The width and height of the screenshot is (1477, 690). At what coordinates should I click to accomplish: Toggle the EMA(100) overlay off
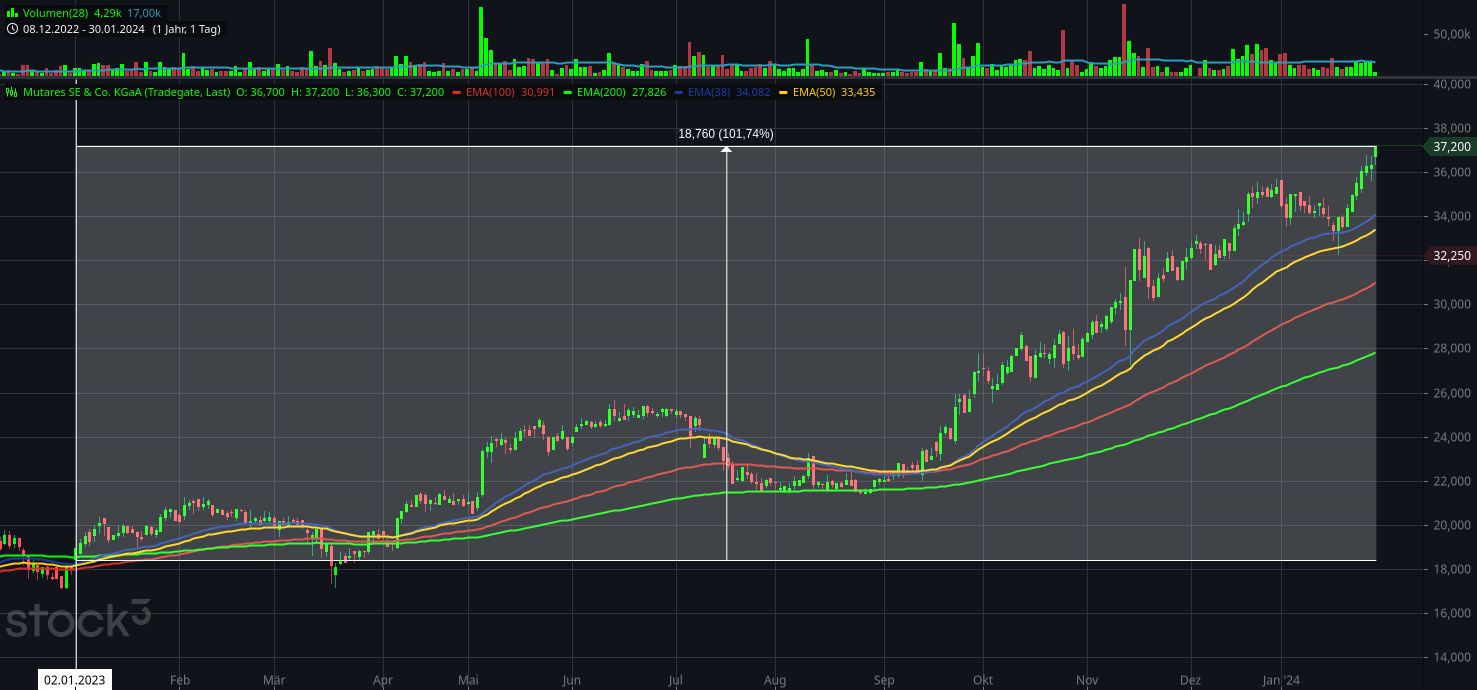click(490, 90)
